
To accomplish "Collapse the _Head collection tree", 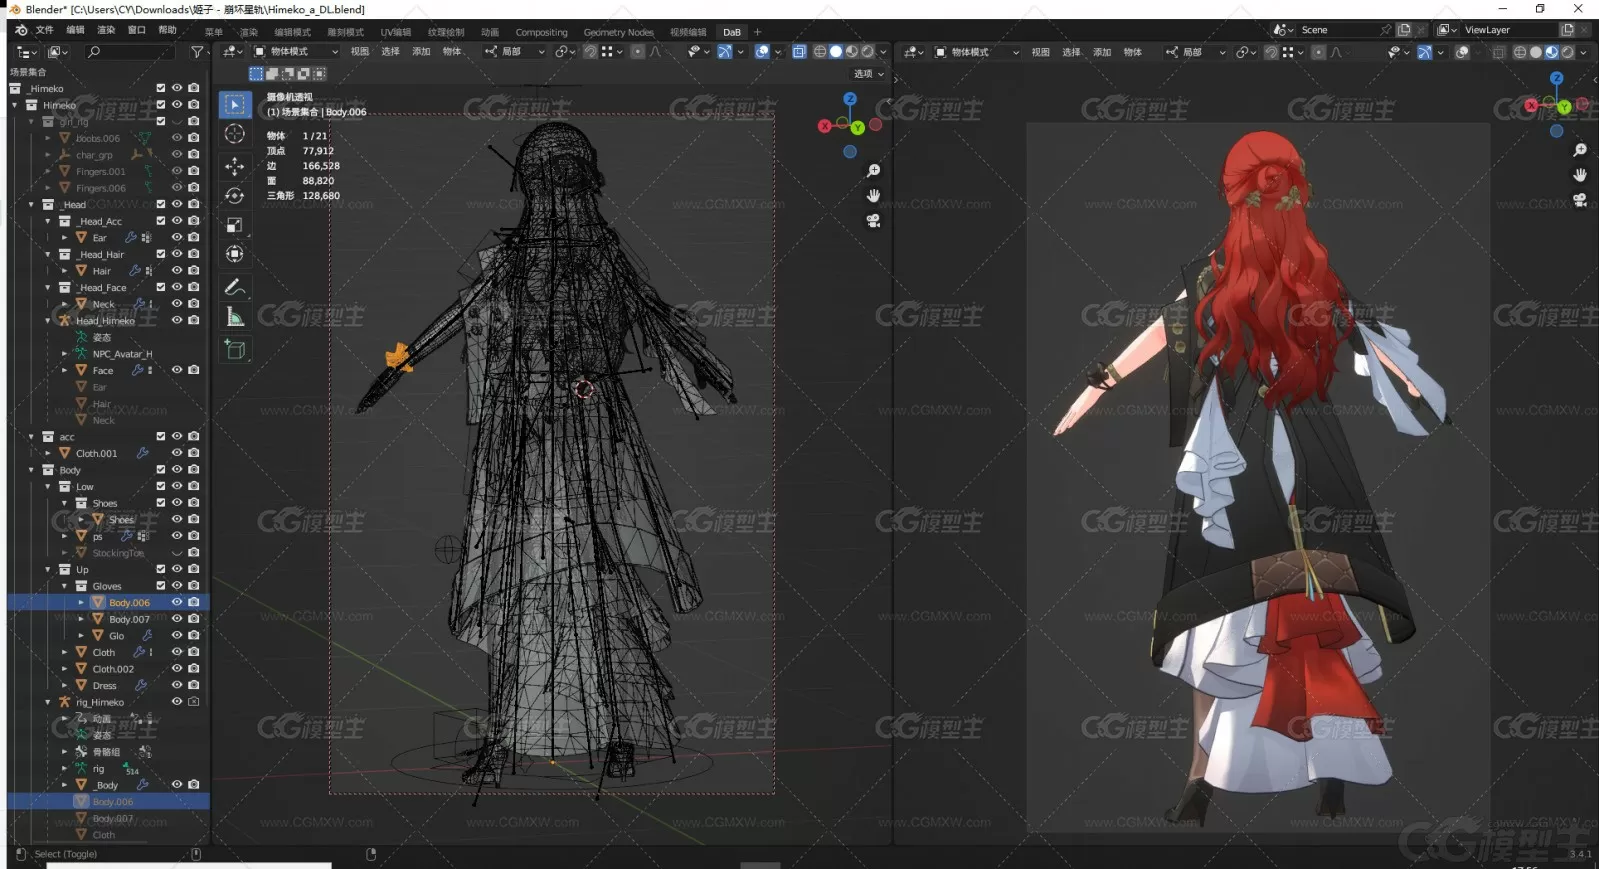I will click(x=31, y=205).
